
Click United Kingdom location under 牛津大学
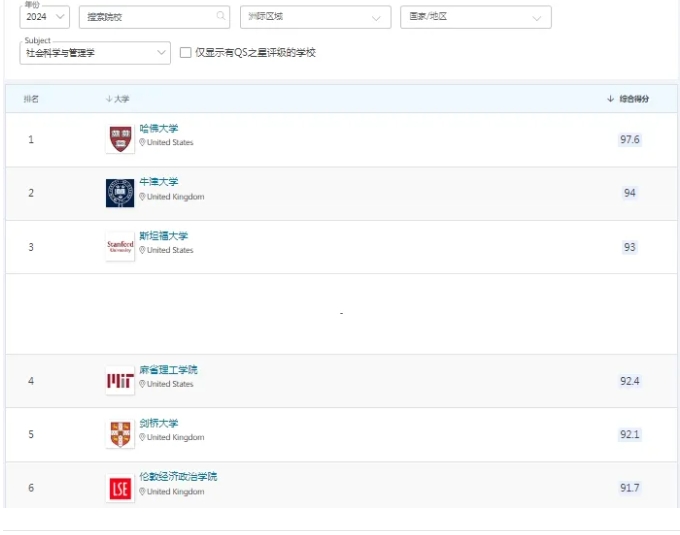pyautogui.click(x=176, y=196)
